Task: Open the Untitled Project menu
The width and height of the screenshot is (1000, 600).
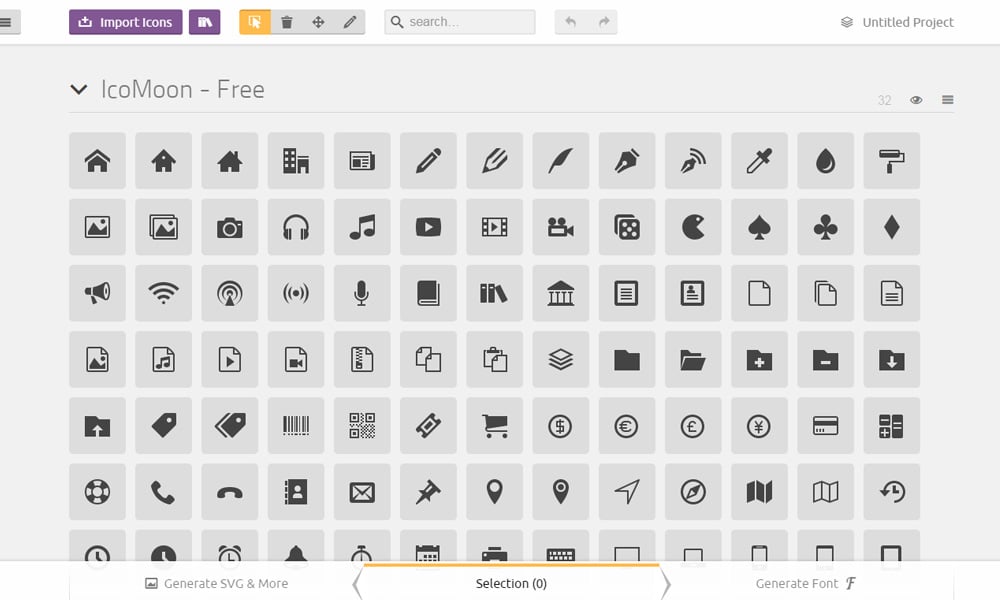Action: point(897,22)
